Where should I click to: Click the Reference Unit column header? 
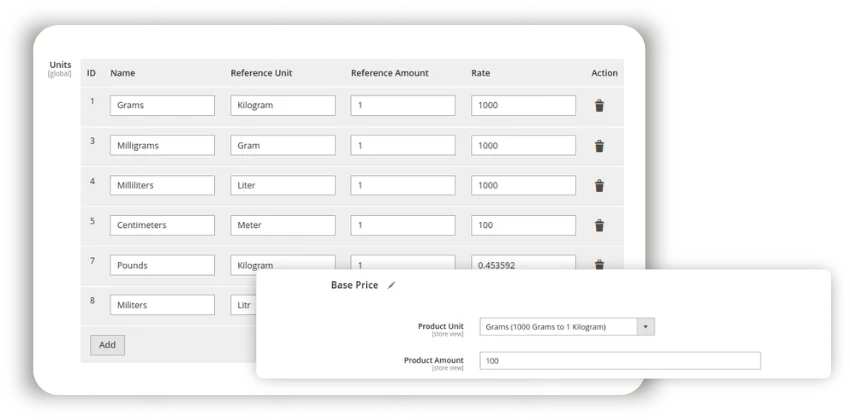[x=261, y=73]
